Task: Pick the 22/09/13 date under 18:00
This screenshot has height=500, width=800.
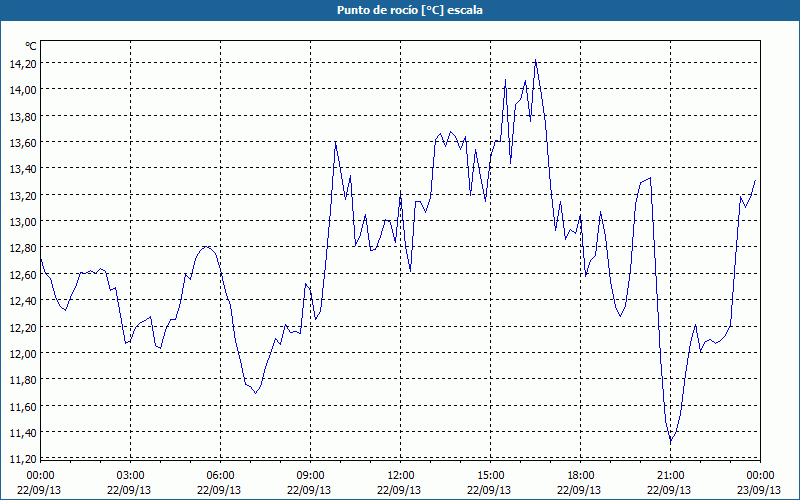Action: coord(579,490)
